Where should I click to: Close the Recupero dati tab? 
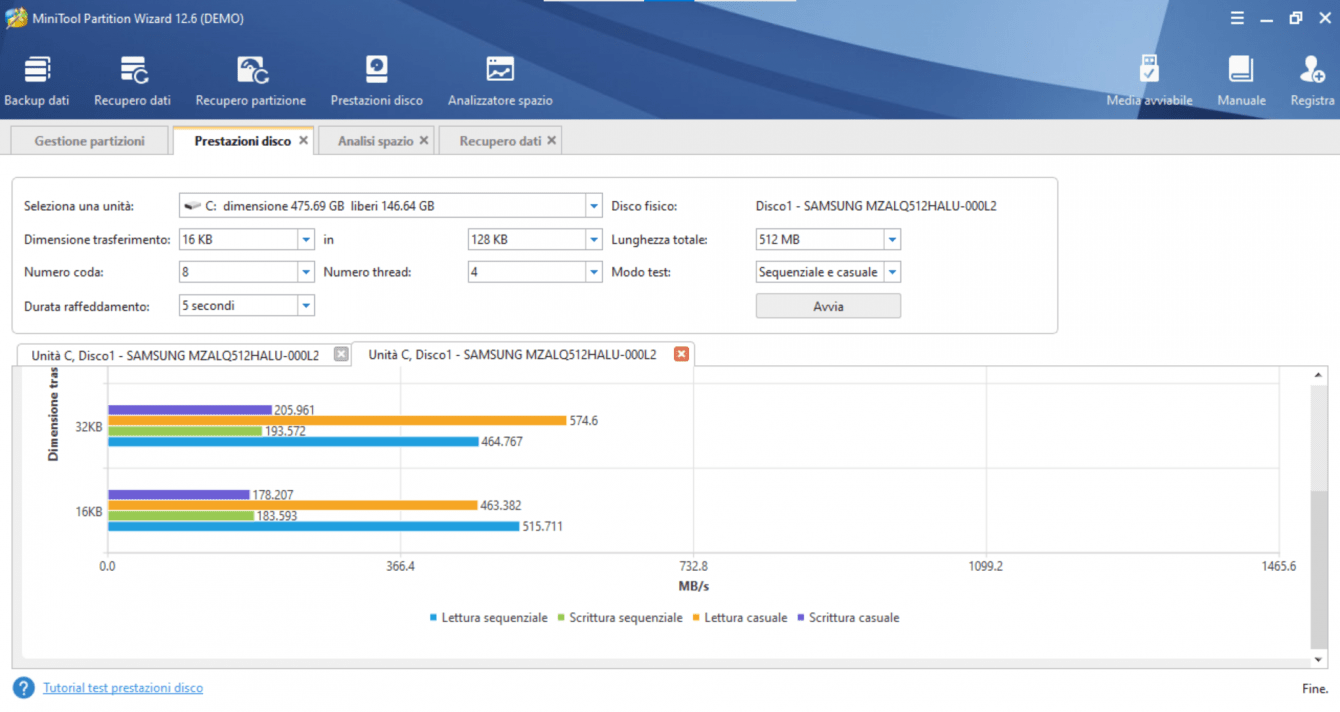[551, 141]
